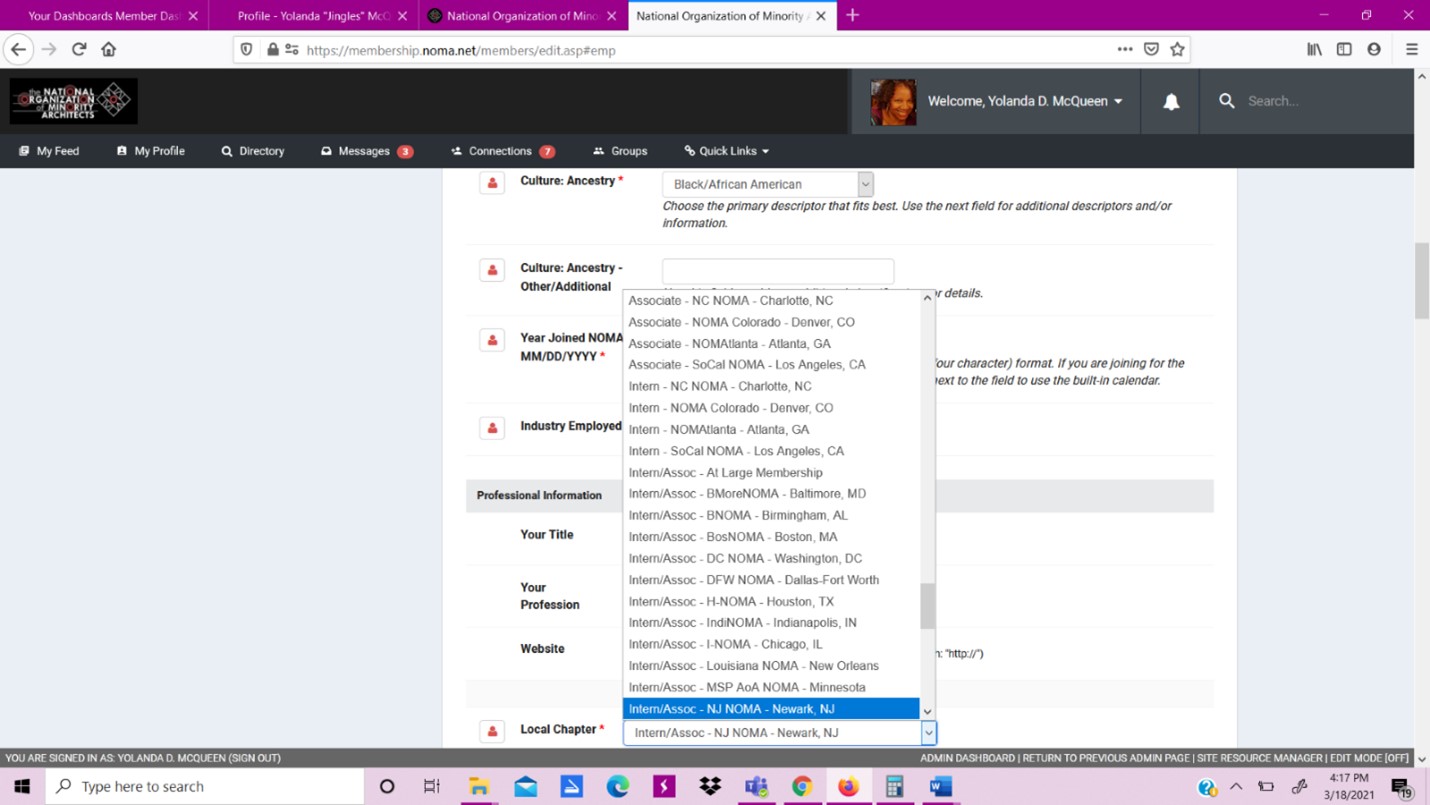Bookmark this page with star icon
Screen dimensions: 1430x805
click(x=1178, y=49)
